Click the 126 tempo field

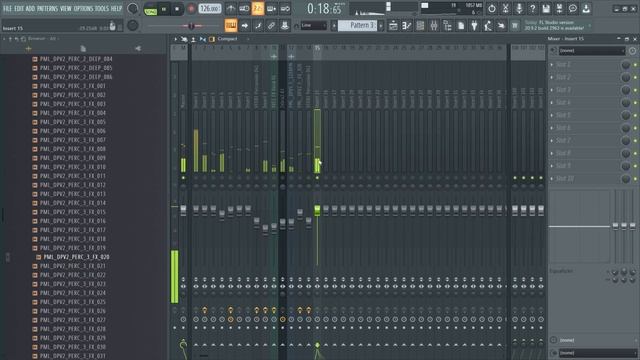210,9
